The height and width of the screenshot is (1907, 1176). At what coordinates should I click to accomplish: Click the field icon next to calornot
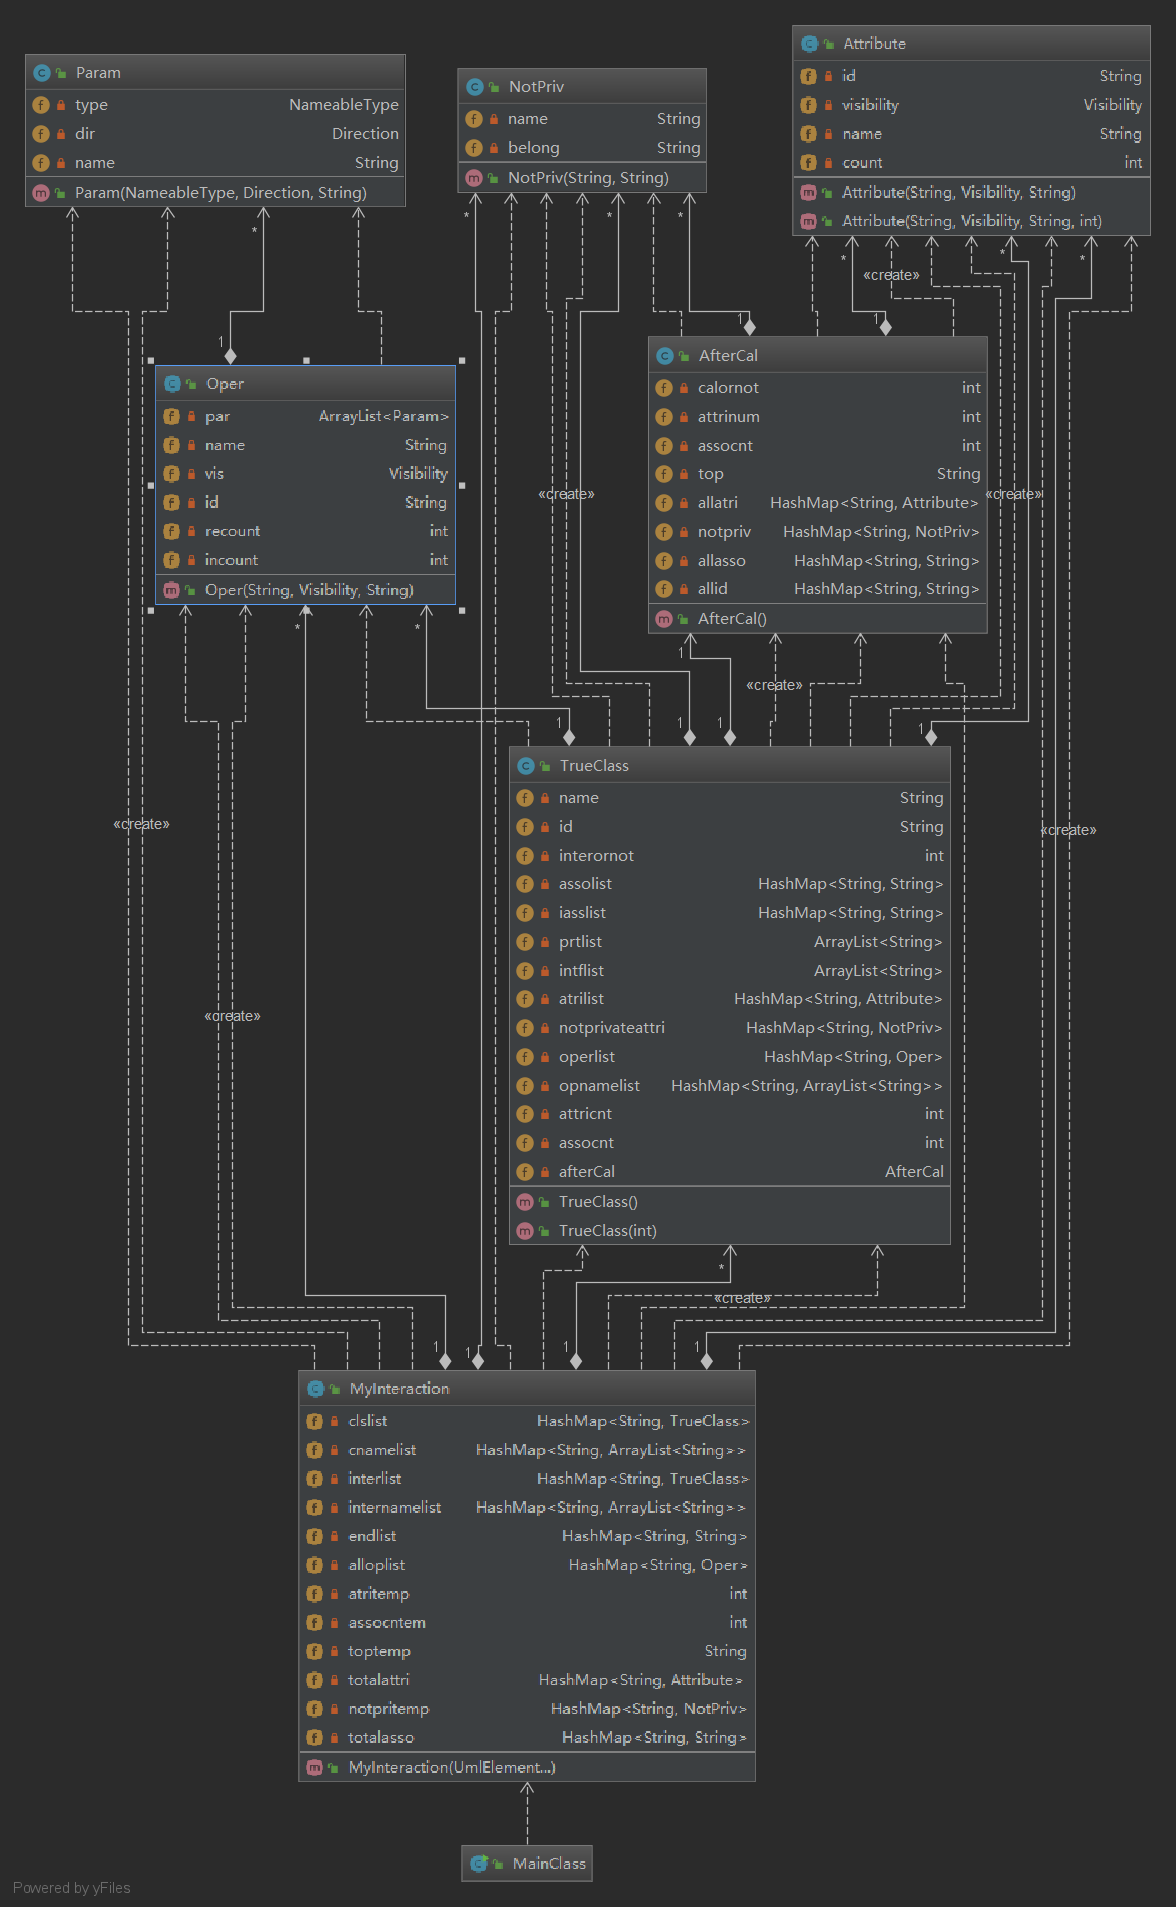(664, 388)
